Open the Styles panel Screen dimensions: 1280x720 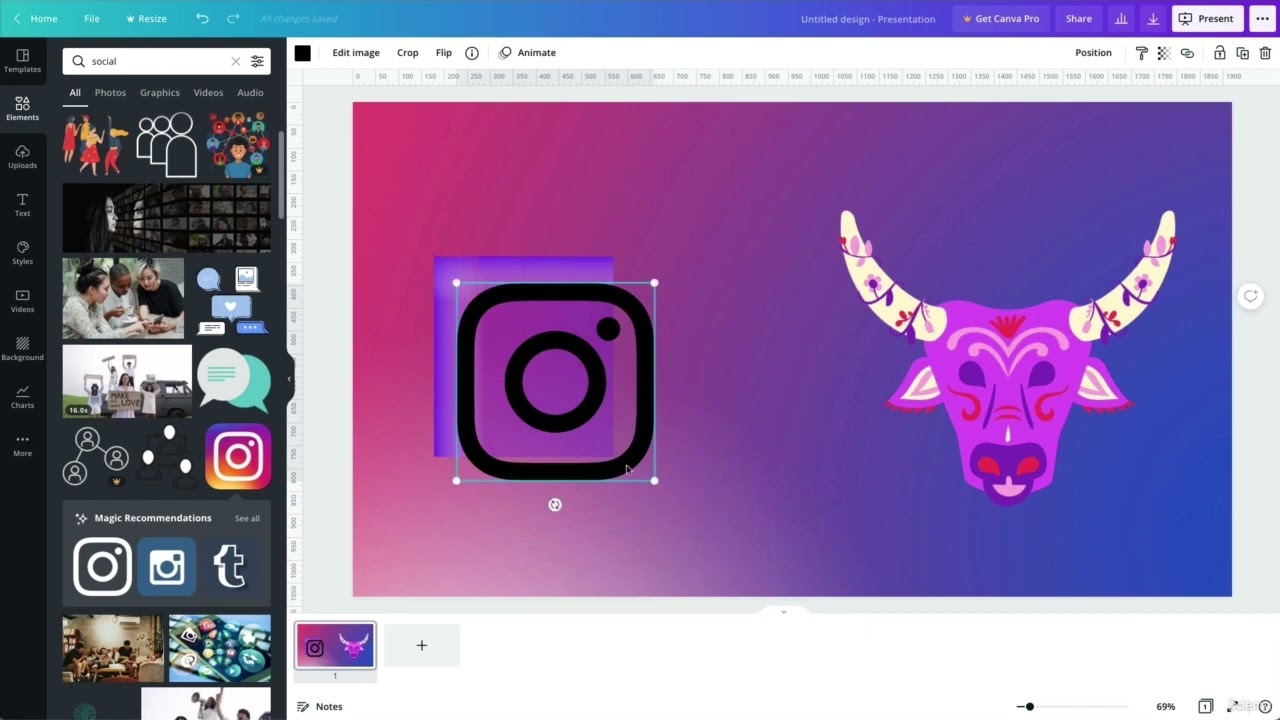(22, 252)
